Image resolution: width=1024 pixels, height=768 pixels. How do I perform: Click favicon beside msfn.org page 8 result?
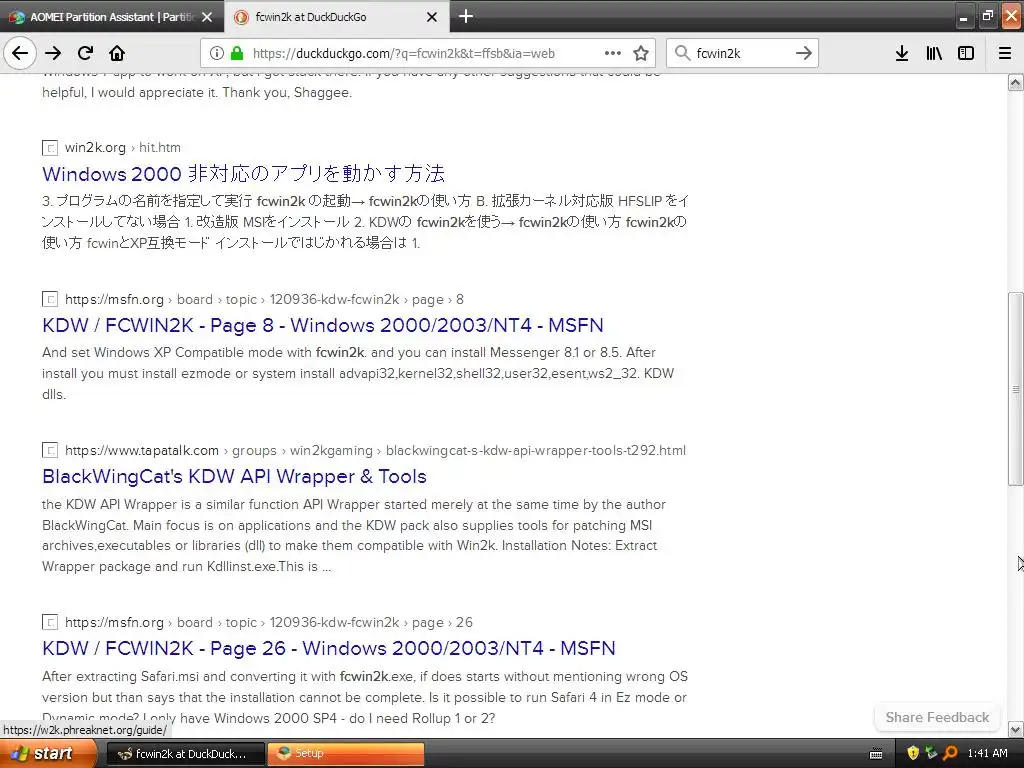click(x=50, y=300)
